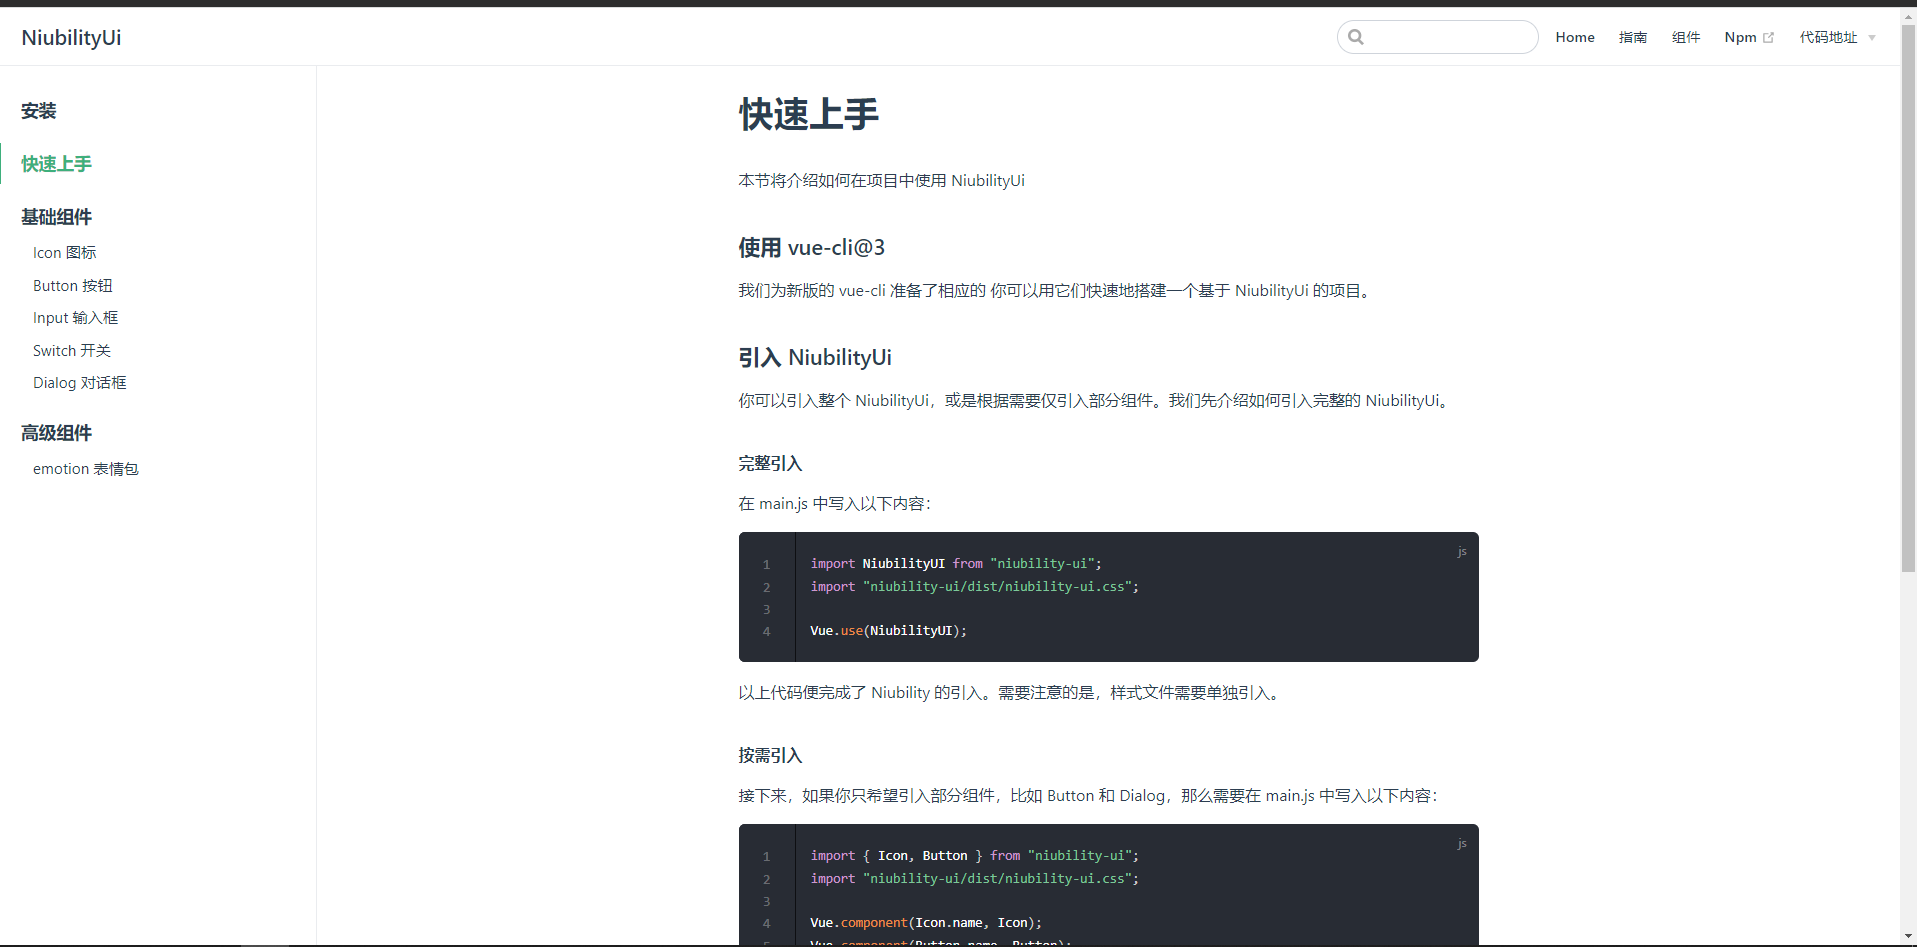Click the search magnifier icon
This screenshot has height=947, width=1917.
pyautogui.click(x=1357, y=37)
